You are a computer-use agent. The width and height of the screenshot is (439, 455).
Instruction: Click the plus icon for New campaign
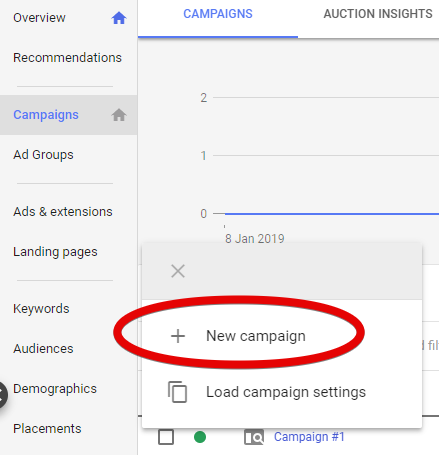(x=178, y=336)
